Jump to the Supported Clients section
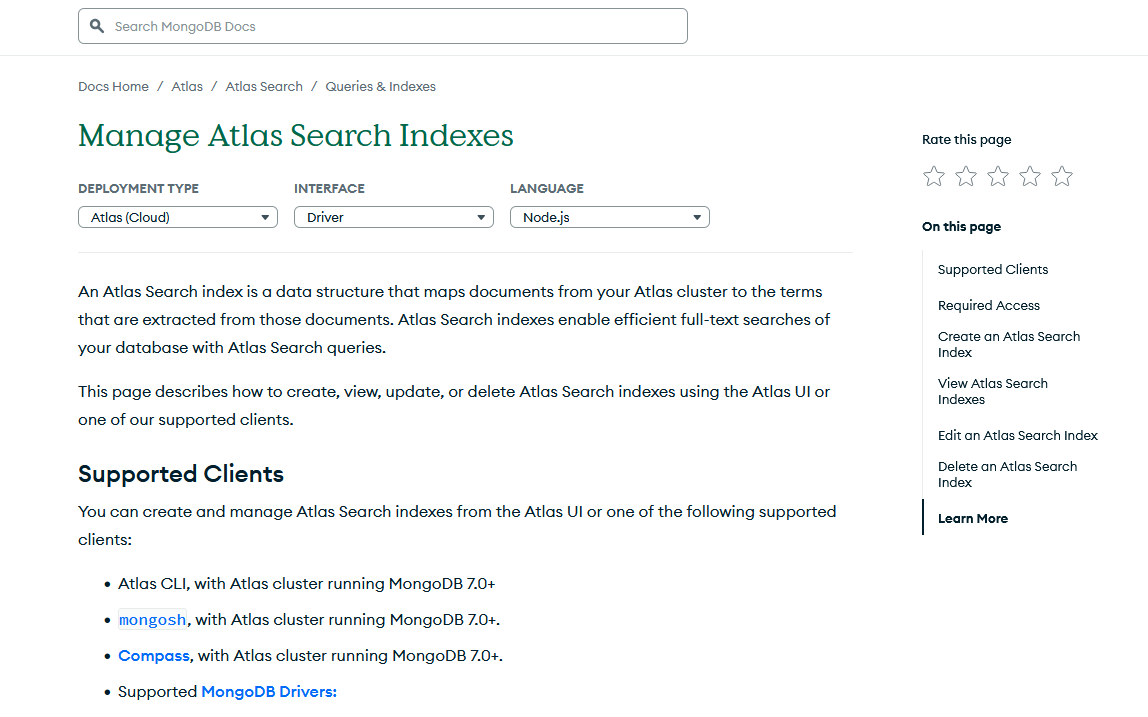 992,269
